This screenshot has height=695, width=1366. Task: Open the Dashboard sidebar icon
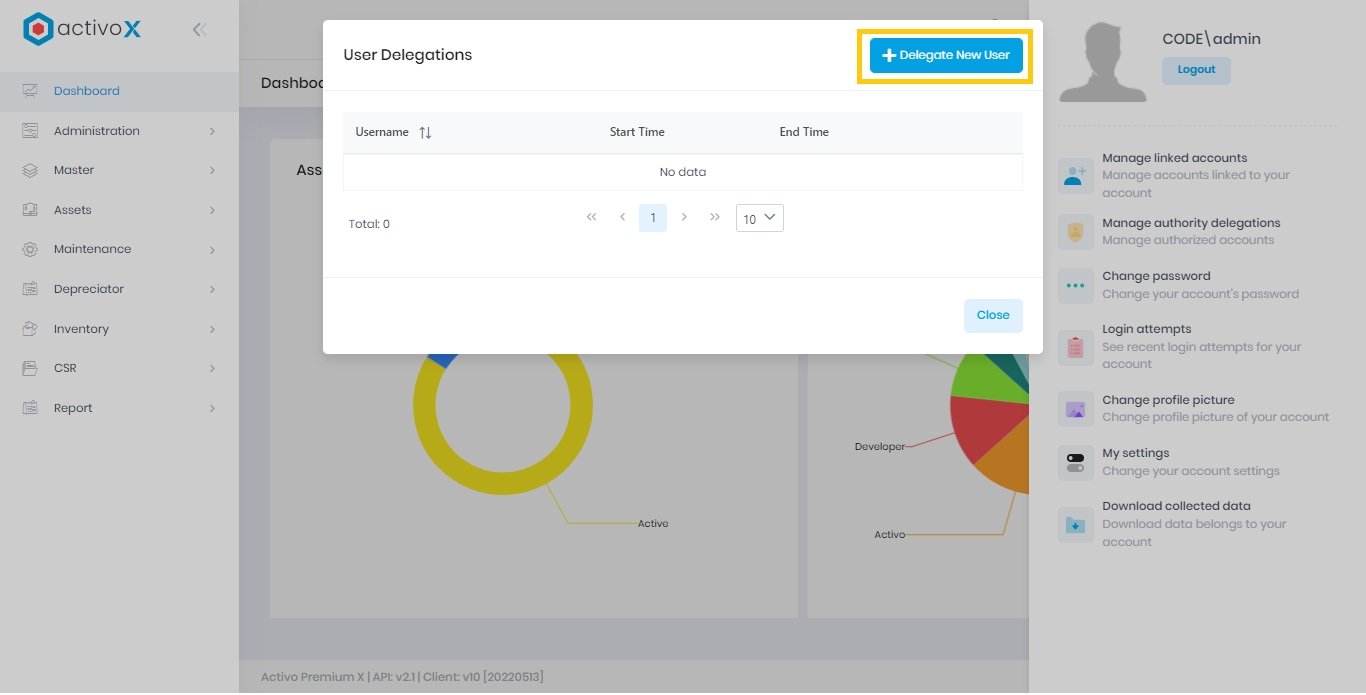(28, 90)
